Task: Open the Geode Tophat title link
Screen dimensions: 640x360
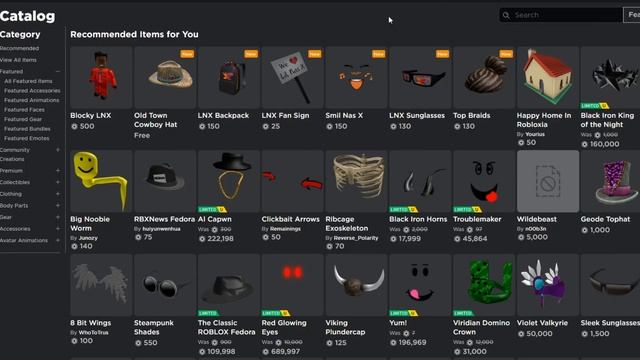Action: (x=605, y=219)
